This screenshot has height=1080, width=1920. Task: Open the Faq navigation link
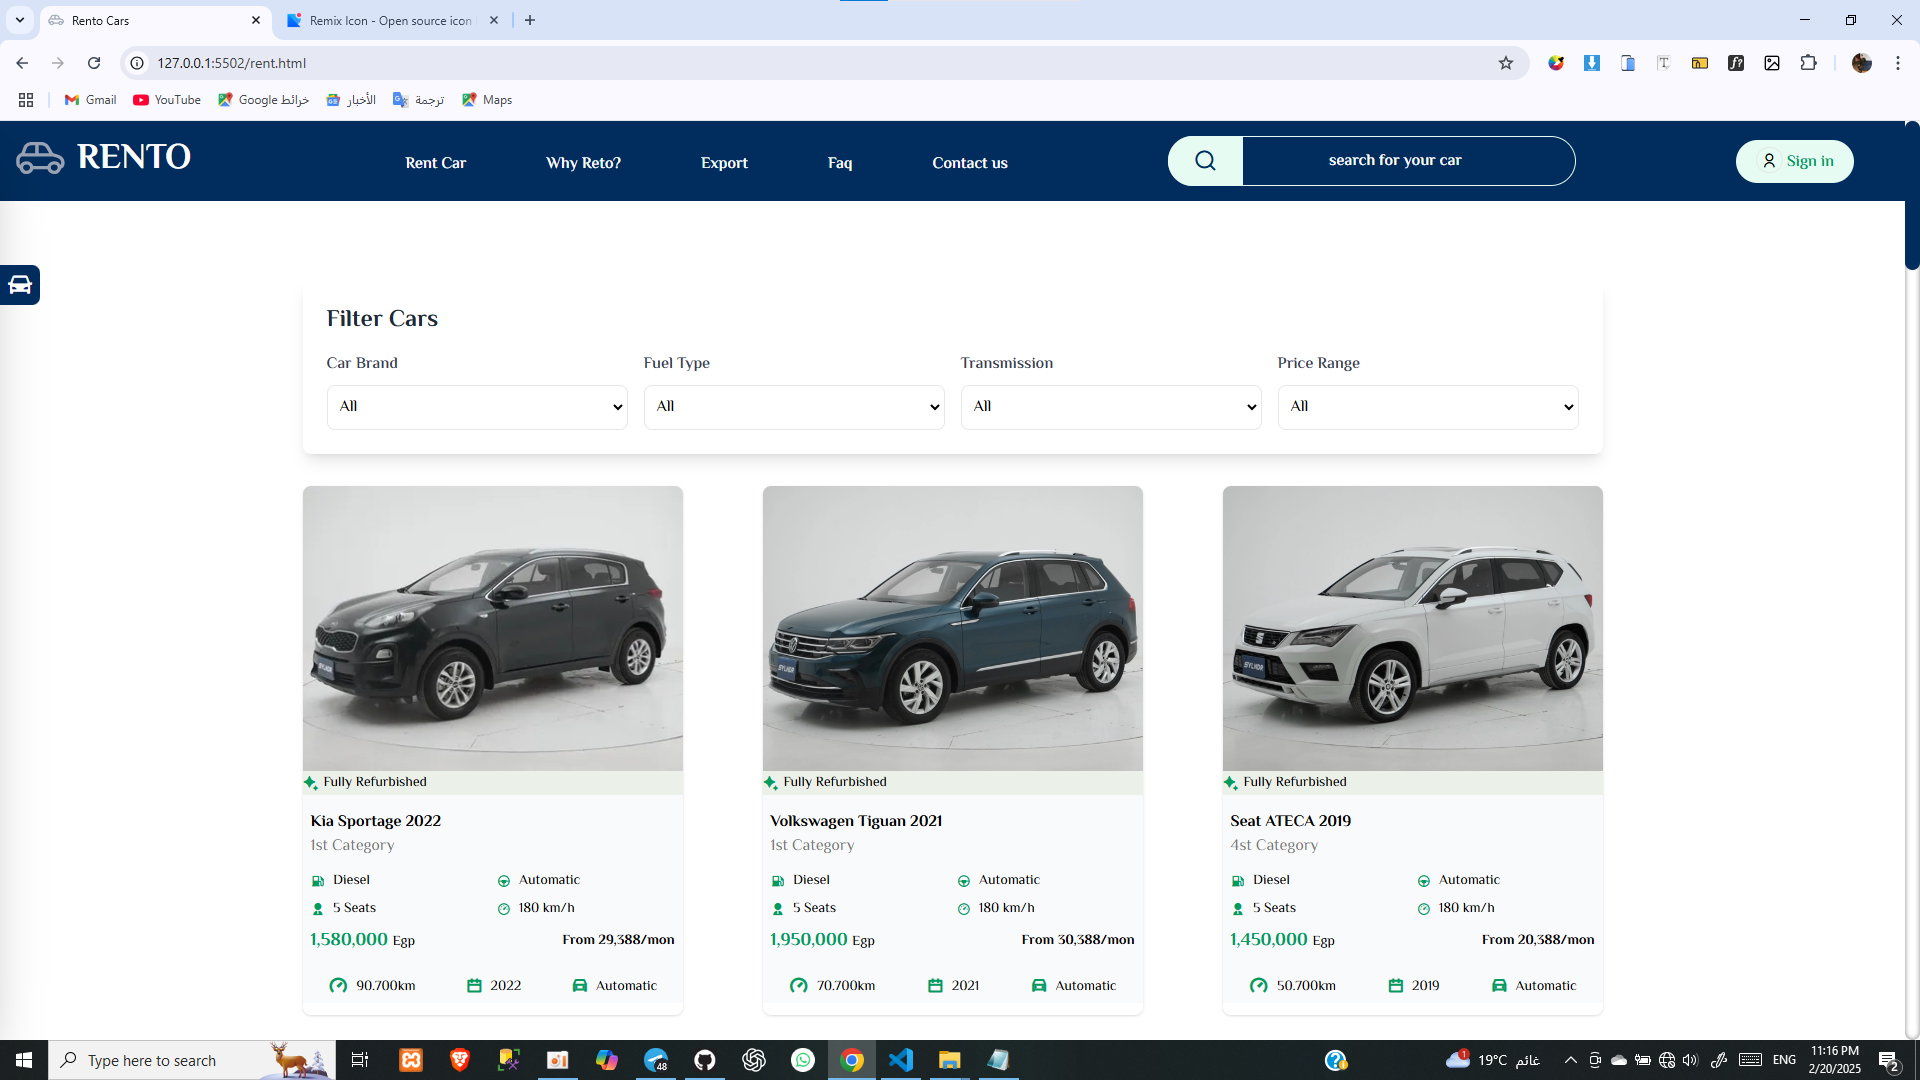[840, 163]
